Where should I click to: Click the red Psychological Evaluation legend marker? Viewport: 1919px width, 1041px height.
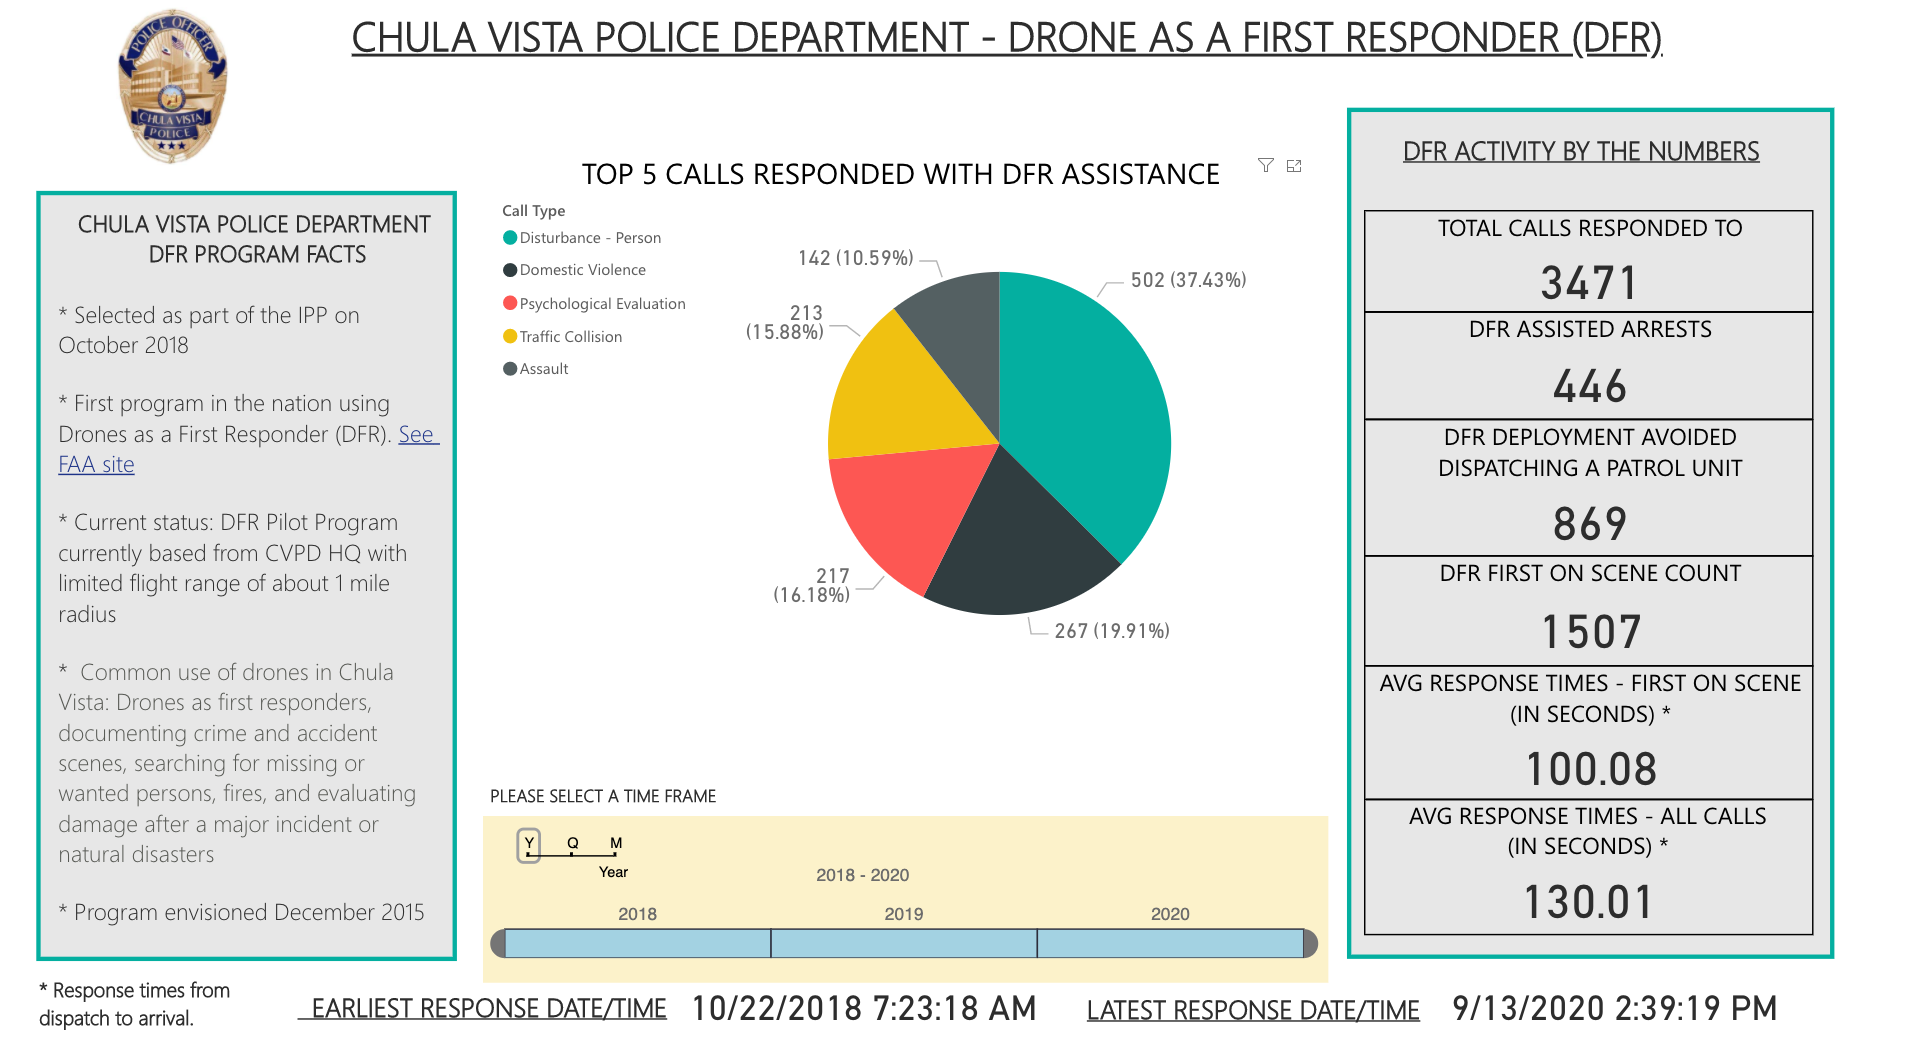pos(509,303)
